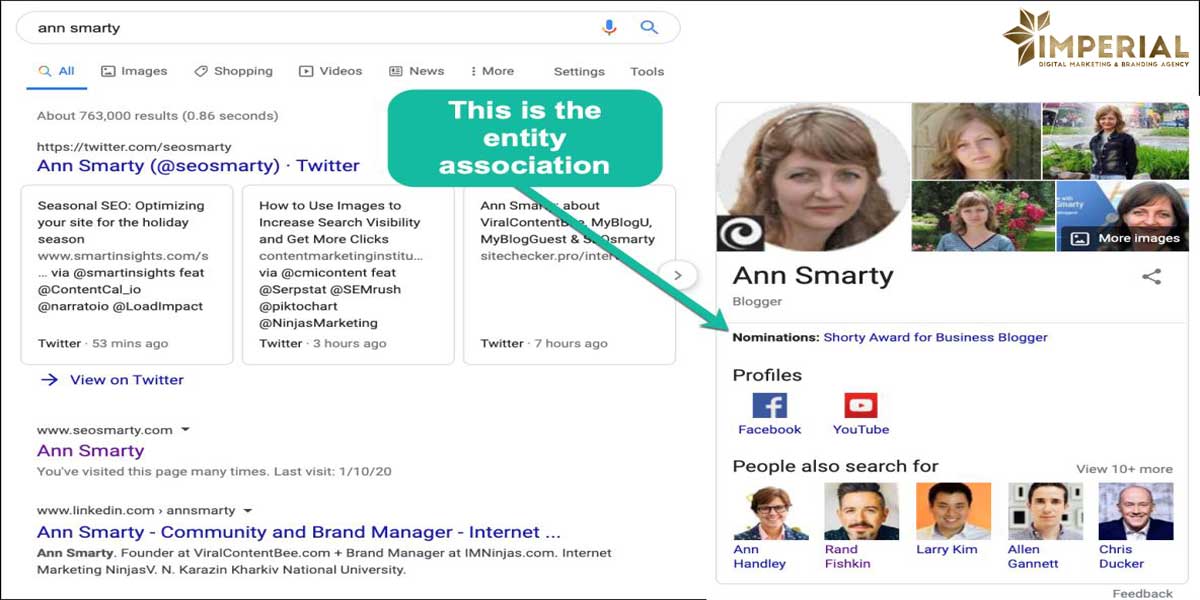Image resolution: width=1200 pixels, height=600 pixels.
Task: Select Rand Fishkin's thumbnail
Action: [861, 512]
